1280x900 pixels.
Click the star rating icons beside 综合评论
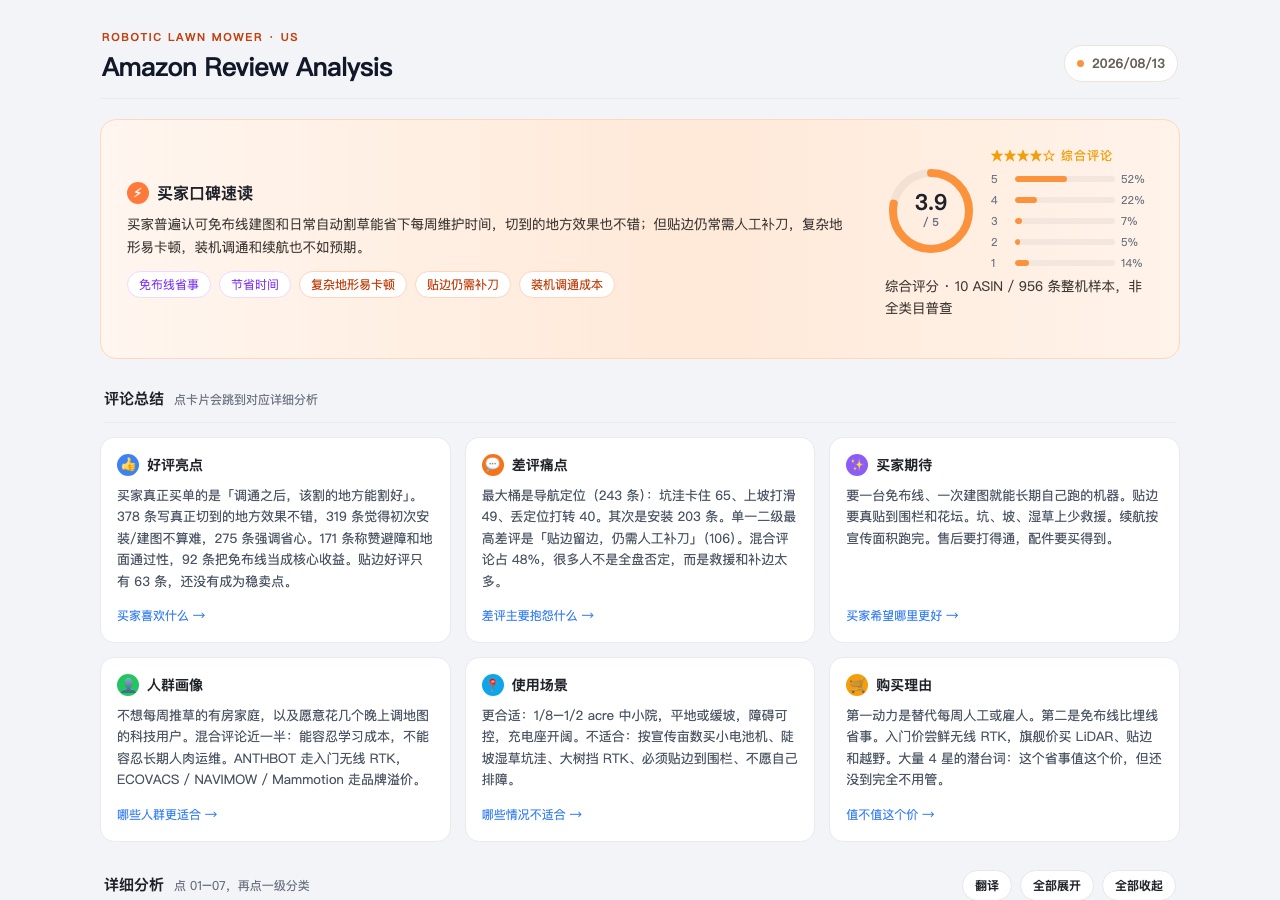[x=1022, y=156]
